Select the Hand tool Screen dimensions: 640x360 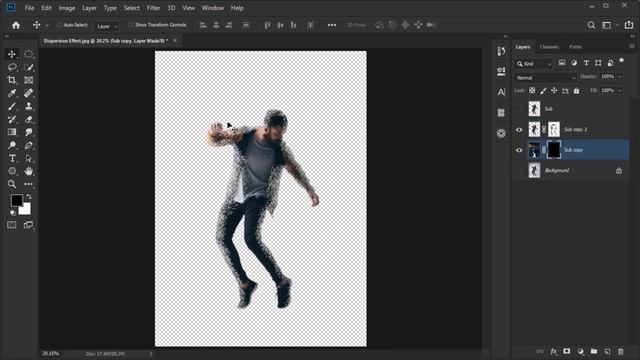[x=28, y=171]
